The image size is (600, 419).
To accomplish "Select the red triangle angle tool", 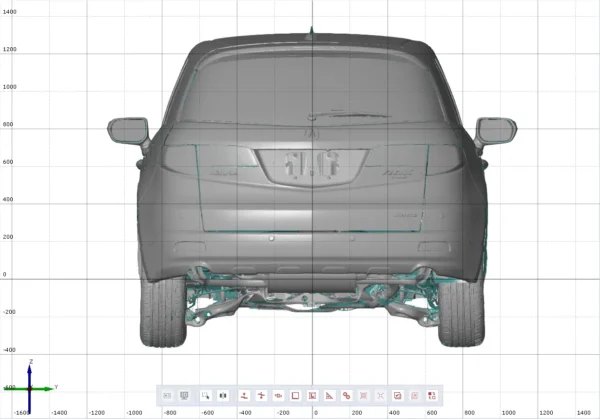I will pos(329,395).
